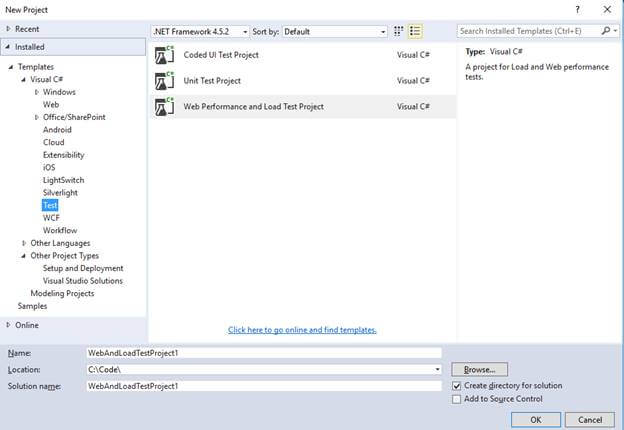
Task: Open the .NET Framework 4.5.2 dropdown
Action: 201,31
